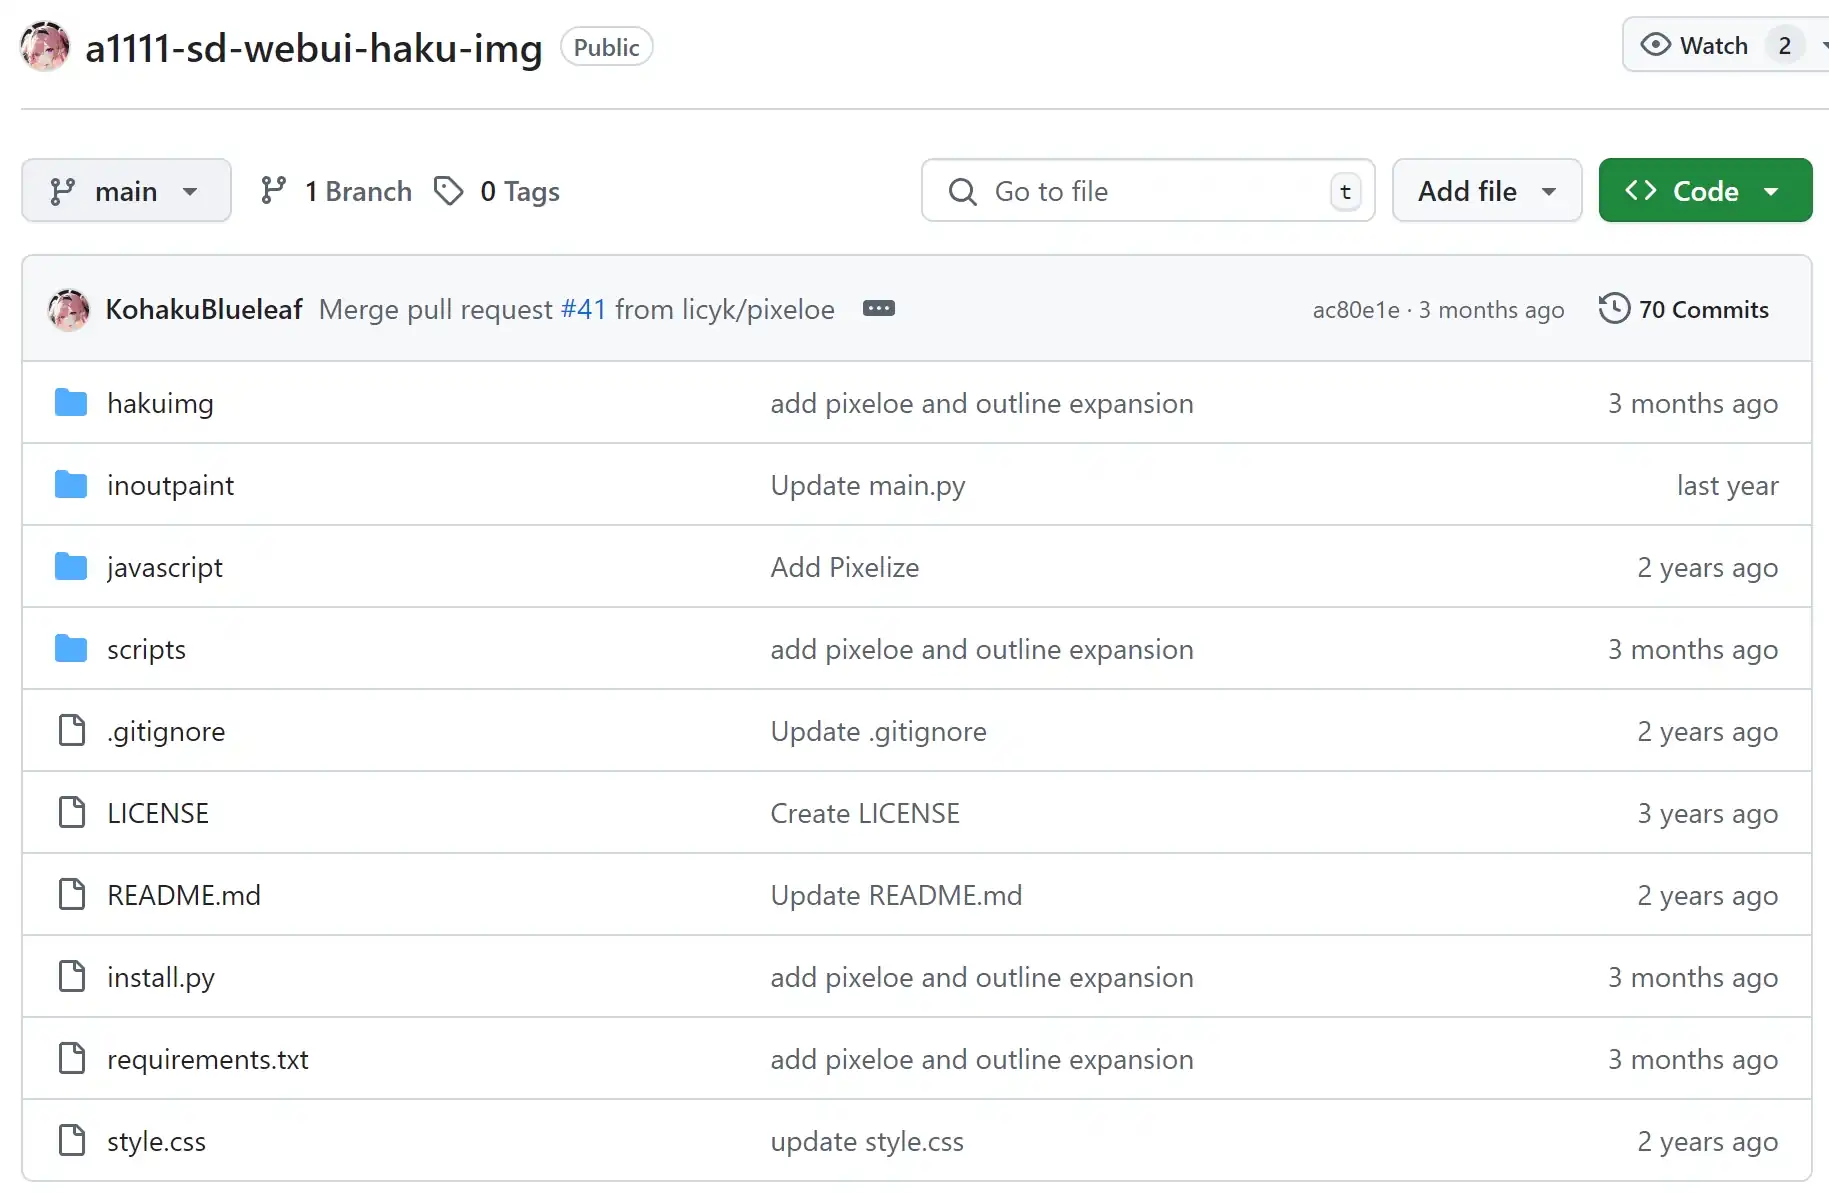Open the style.css file
1829x1193 pixels.
(x=156, y=1141)
